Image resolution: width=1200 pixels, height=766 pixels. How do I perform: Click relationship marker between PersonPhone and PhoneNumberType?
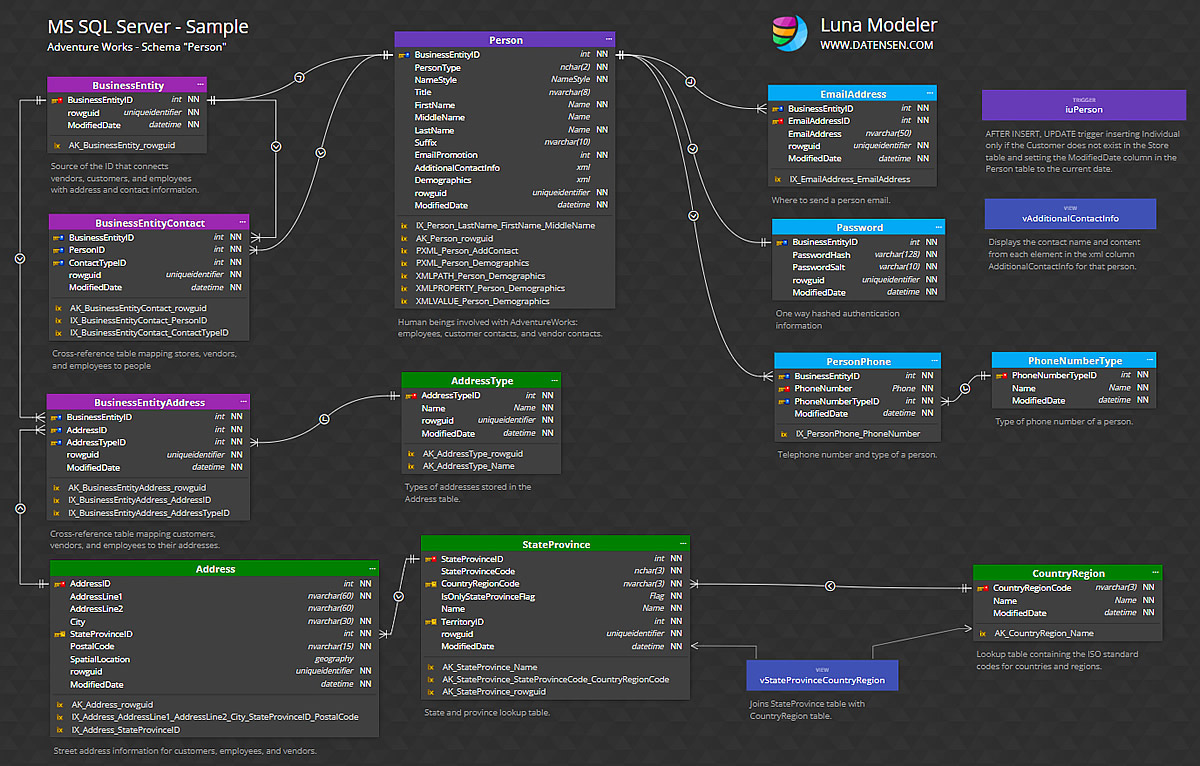pyautogui.click(x=965, y=388)
